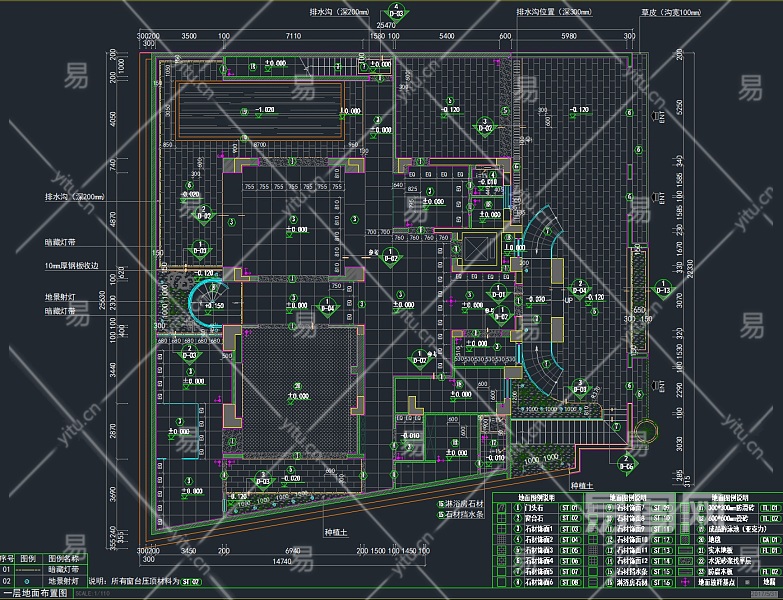Click the overall dimension 14740
783x600 pixels.
[282, 561]
